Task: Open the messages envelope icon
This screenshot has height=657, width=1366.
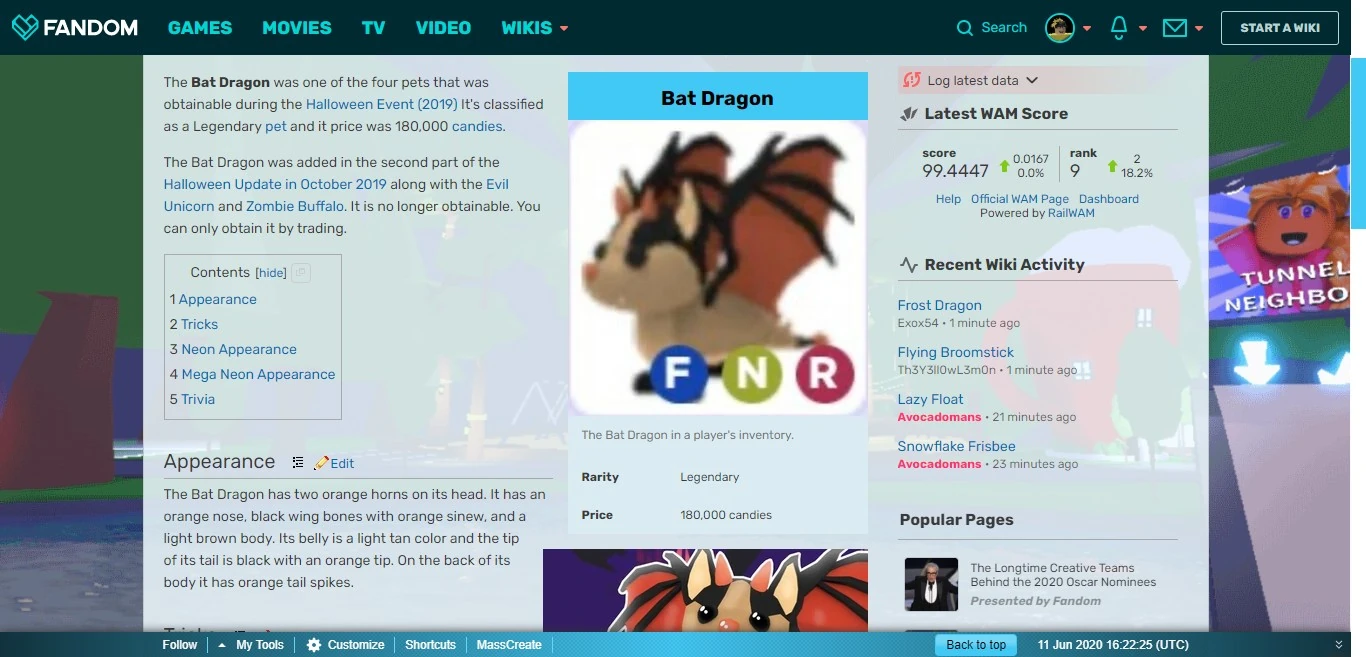Action: pyautogui.click(x=1175, y=28)
